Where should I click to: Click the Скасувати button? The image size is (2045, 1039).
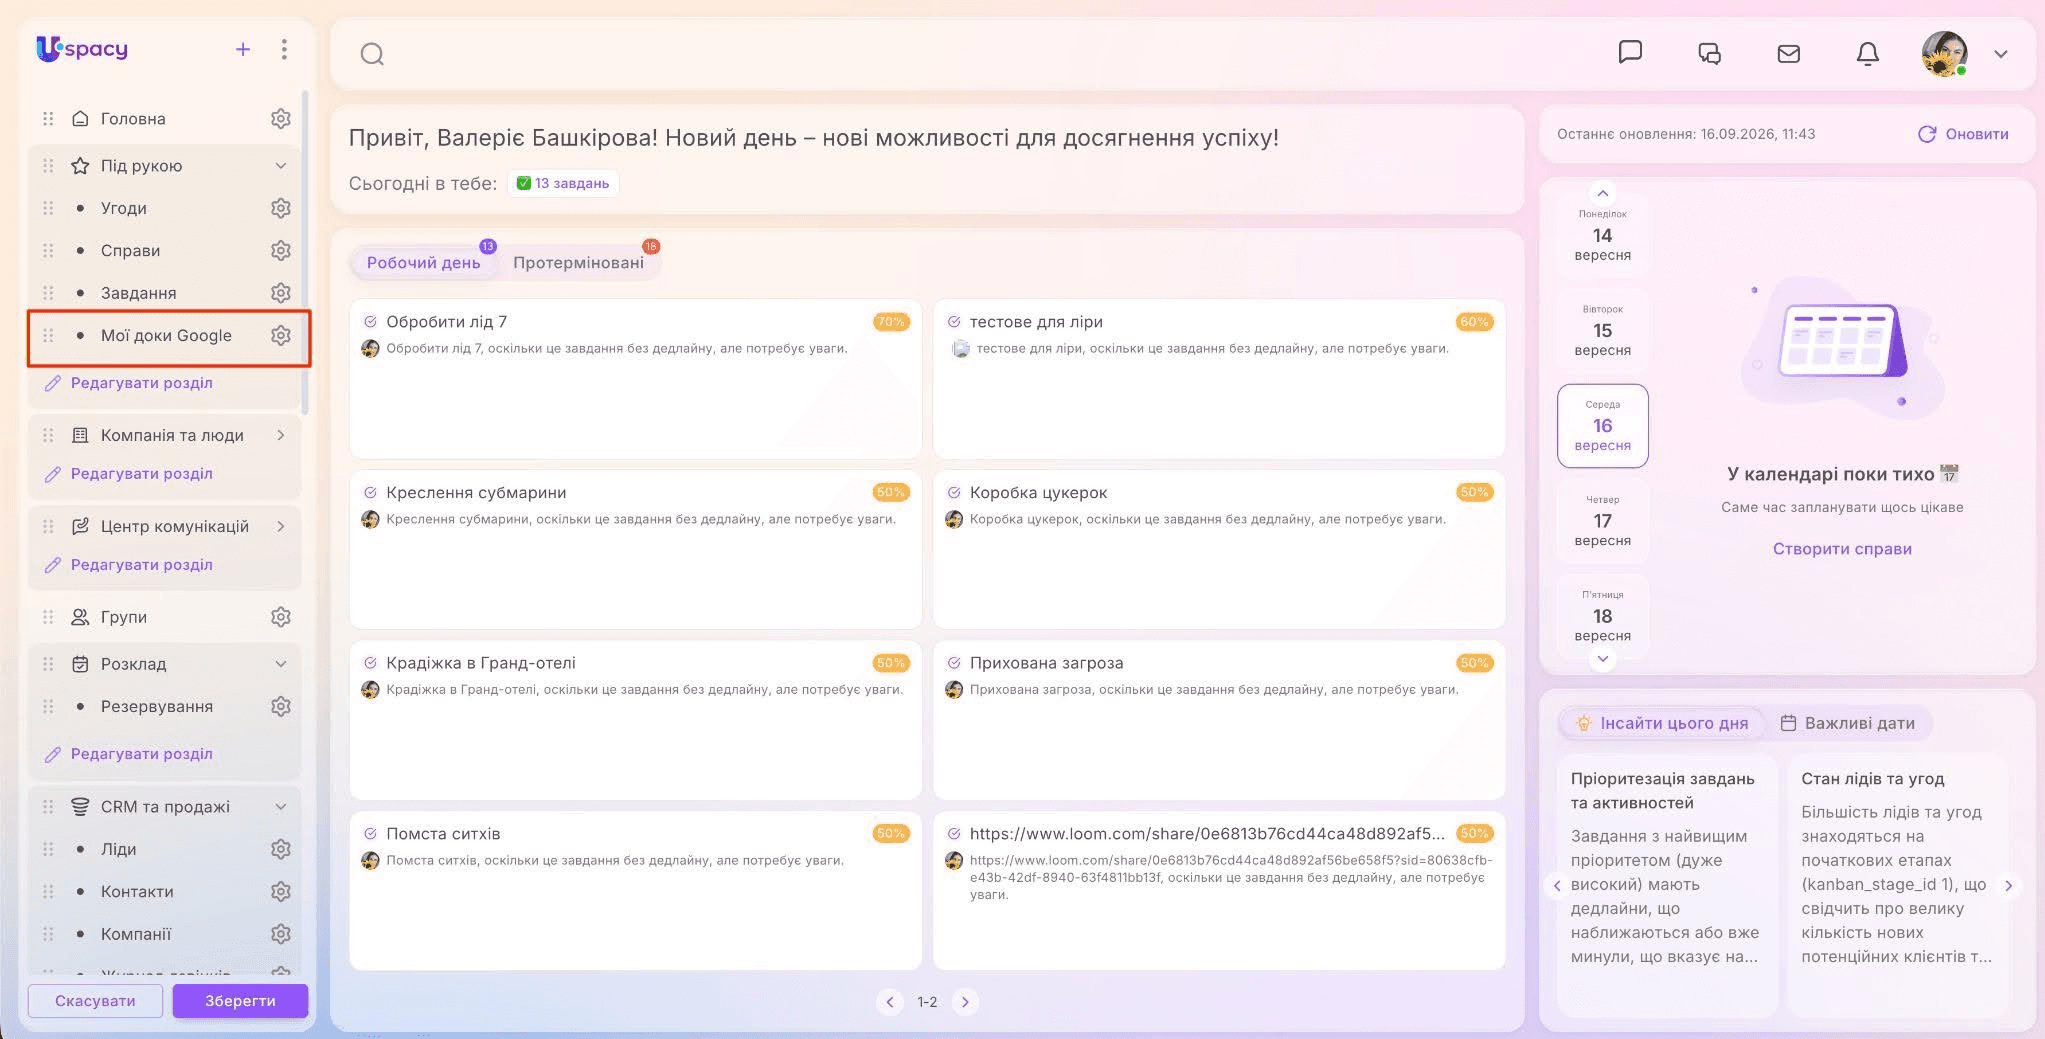point(95,1001)
